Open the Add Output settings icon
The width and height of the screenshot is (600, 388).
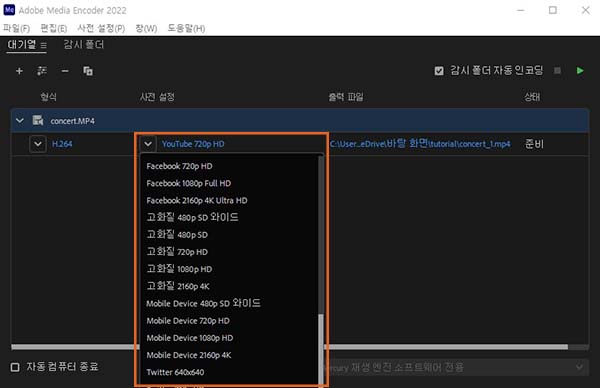42,71
